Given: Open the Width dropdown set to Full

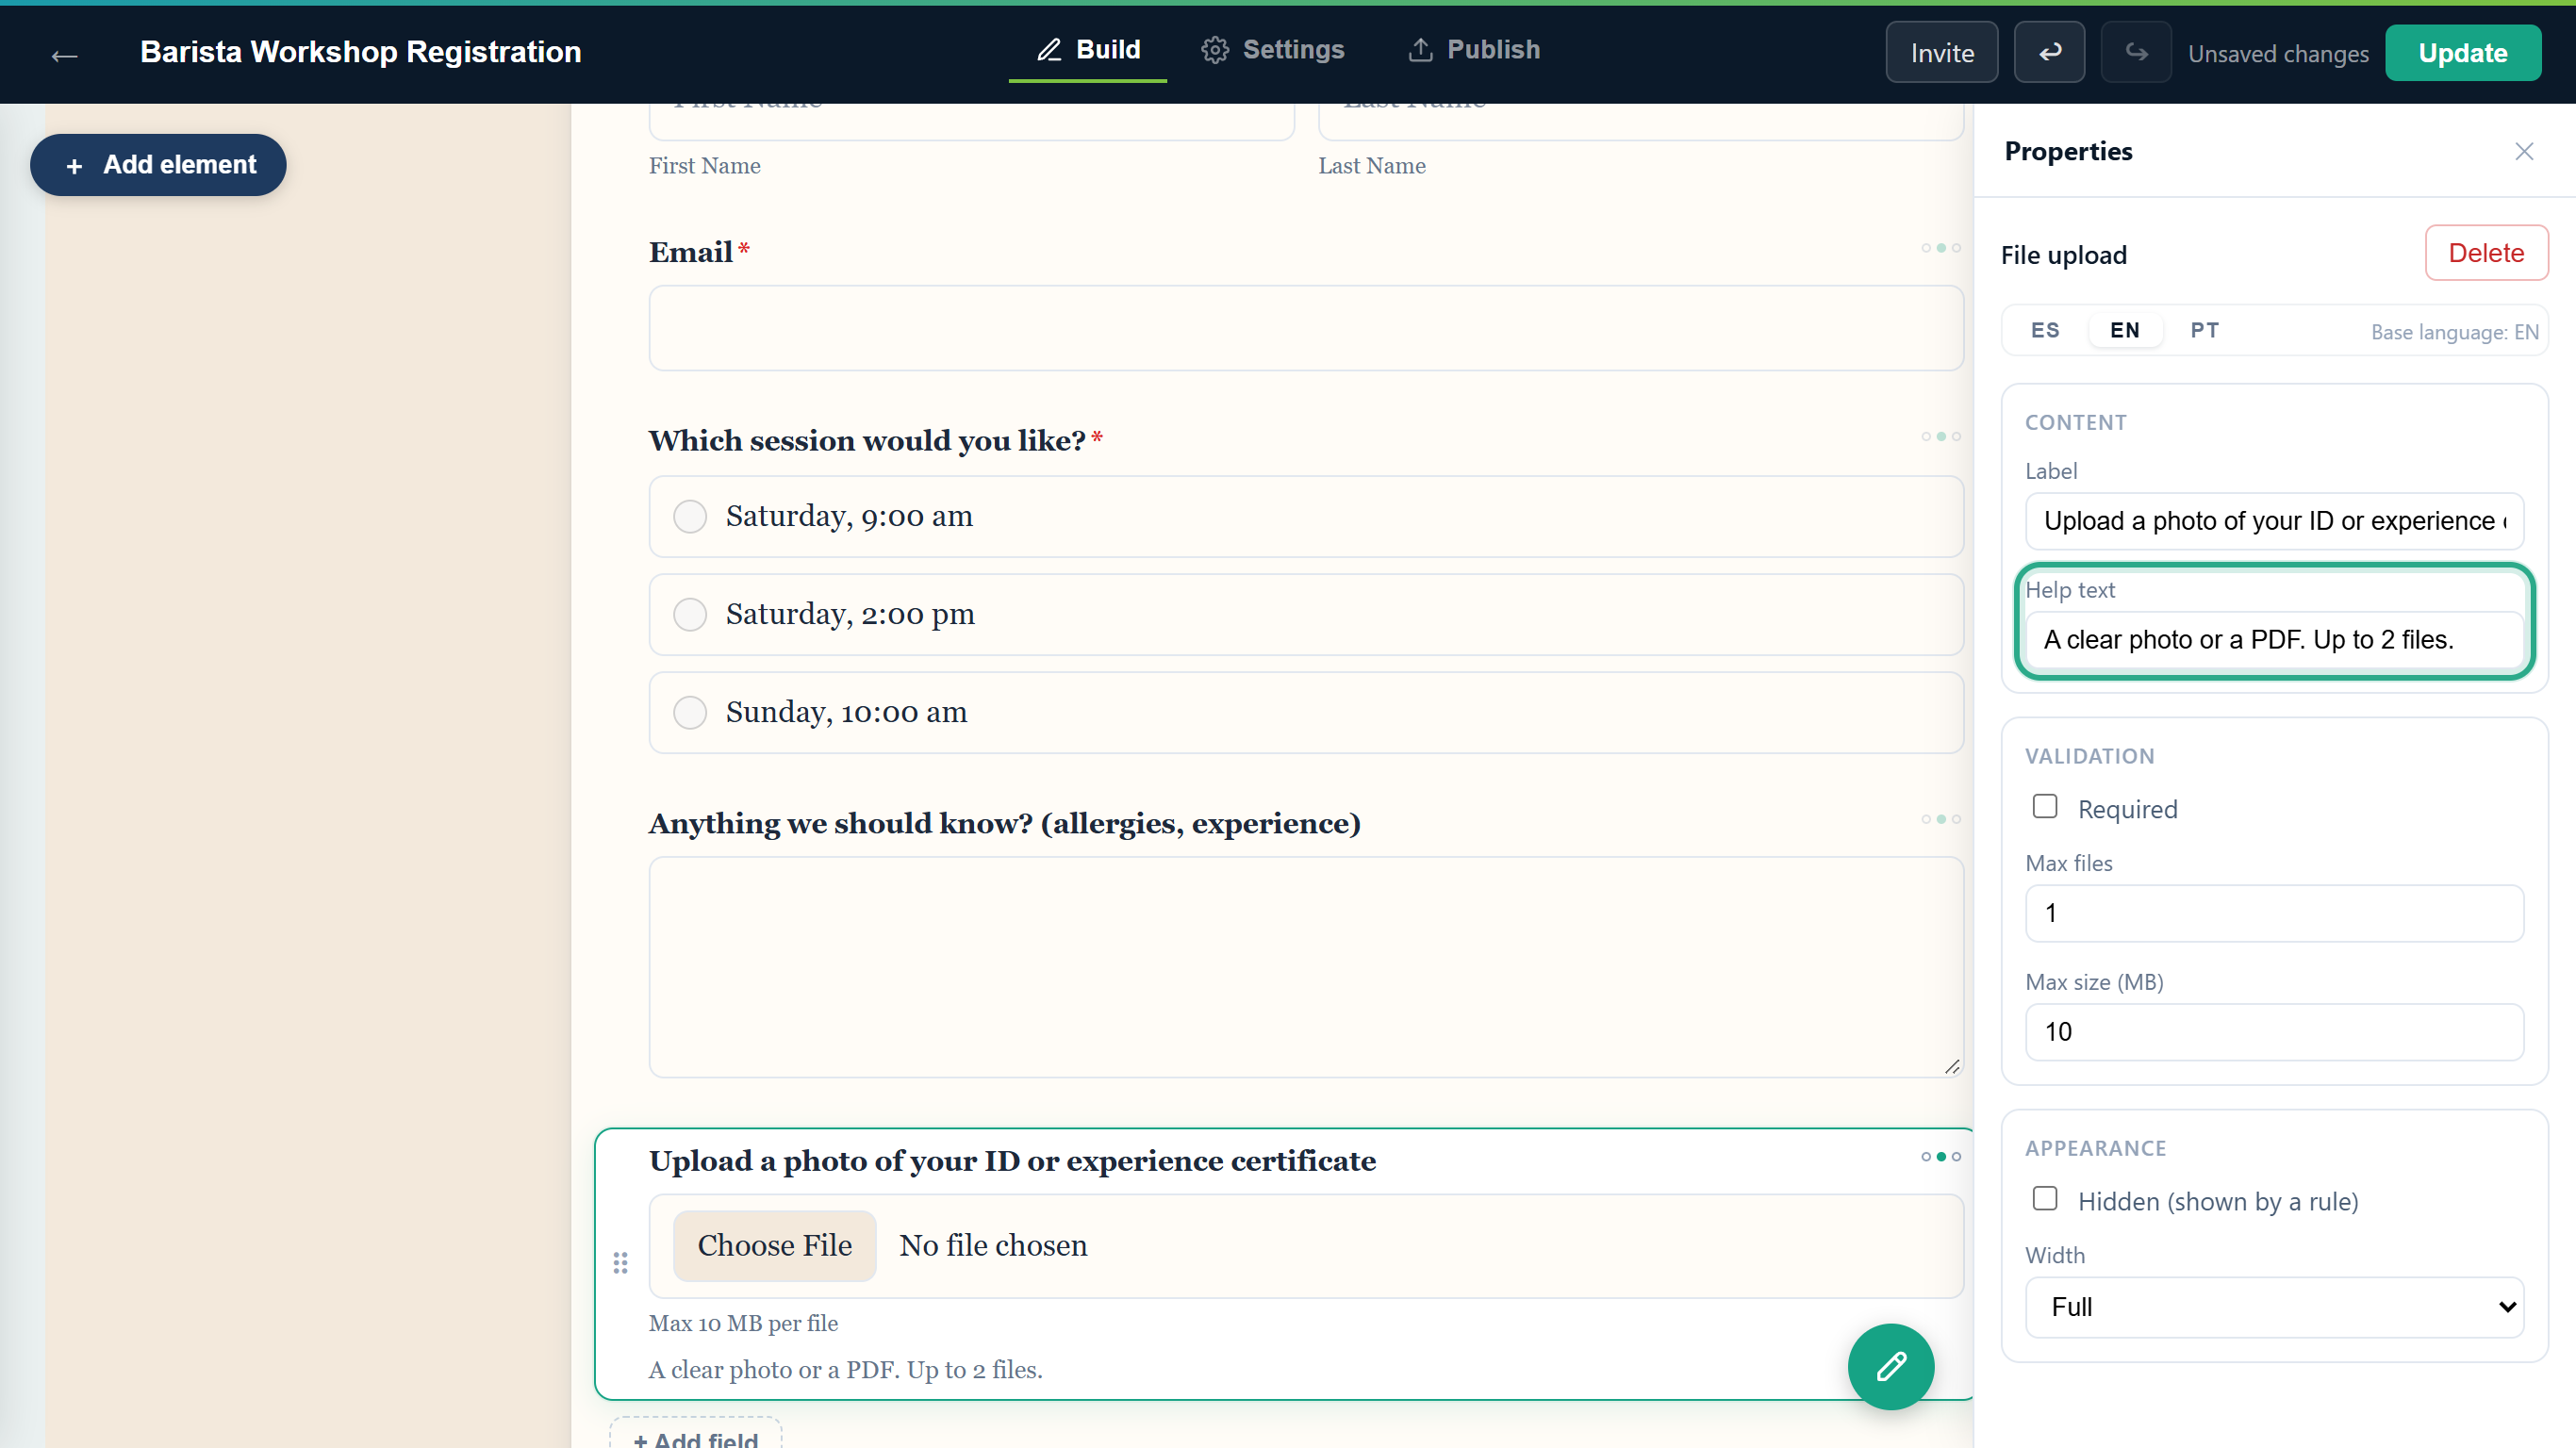Looking at the screenshot, I should 2274,1307.
